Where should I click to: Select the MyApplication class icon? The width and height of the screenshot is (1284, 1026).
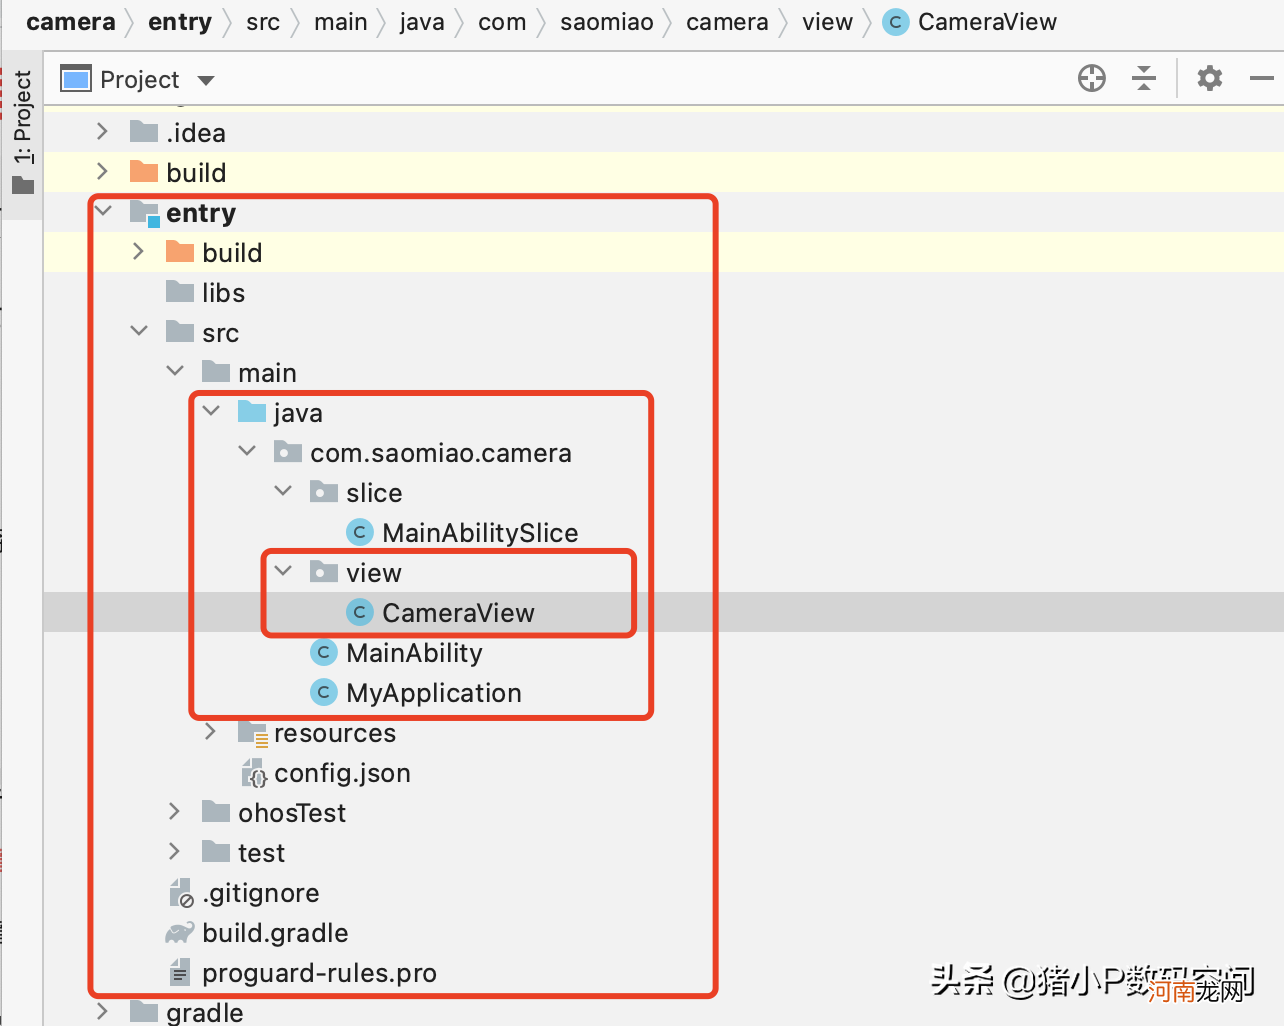[323, 692]
